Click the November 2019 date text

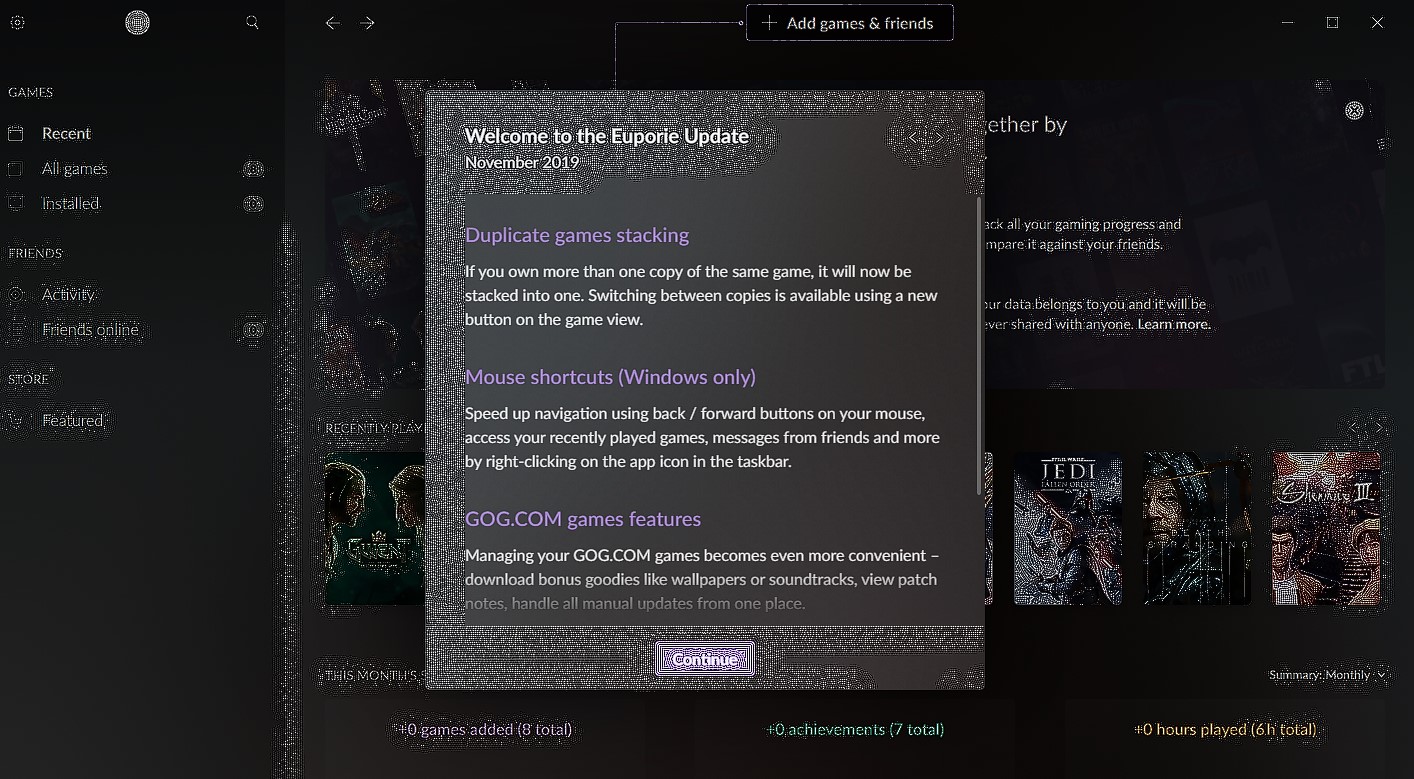(522, 162)
